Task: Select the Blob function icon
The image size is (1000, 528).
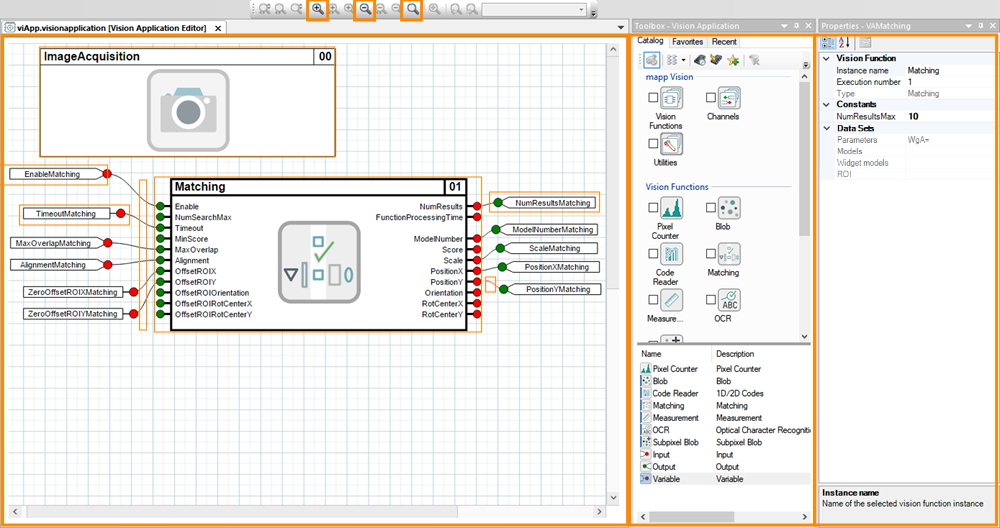Action: (729, 208)
